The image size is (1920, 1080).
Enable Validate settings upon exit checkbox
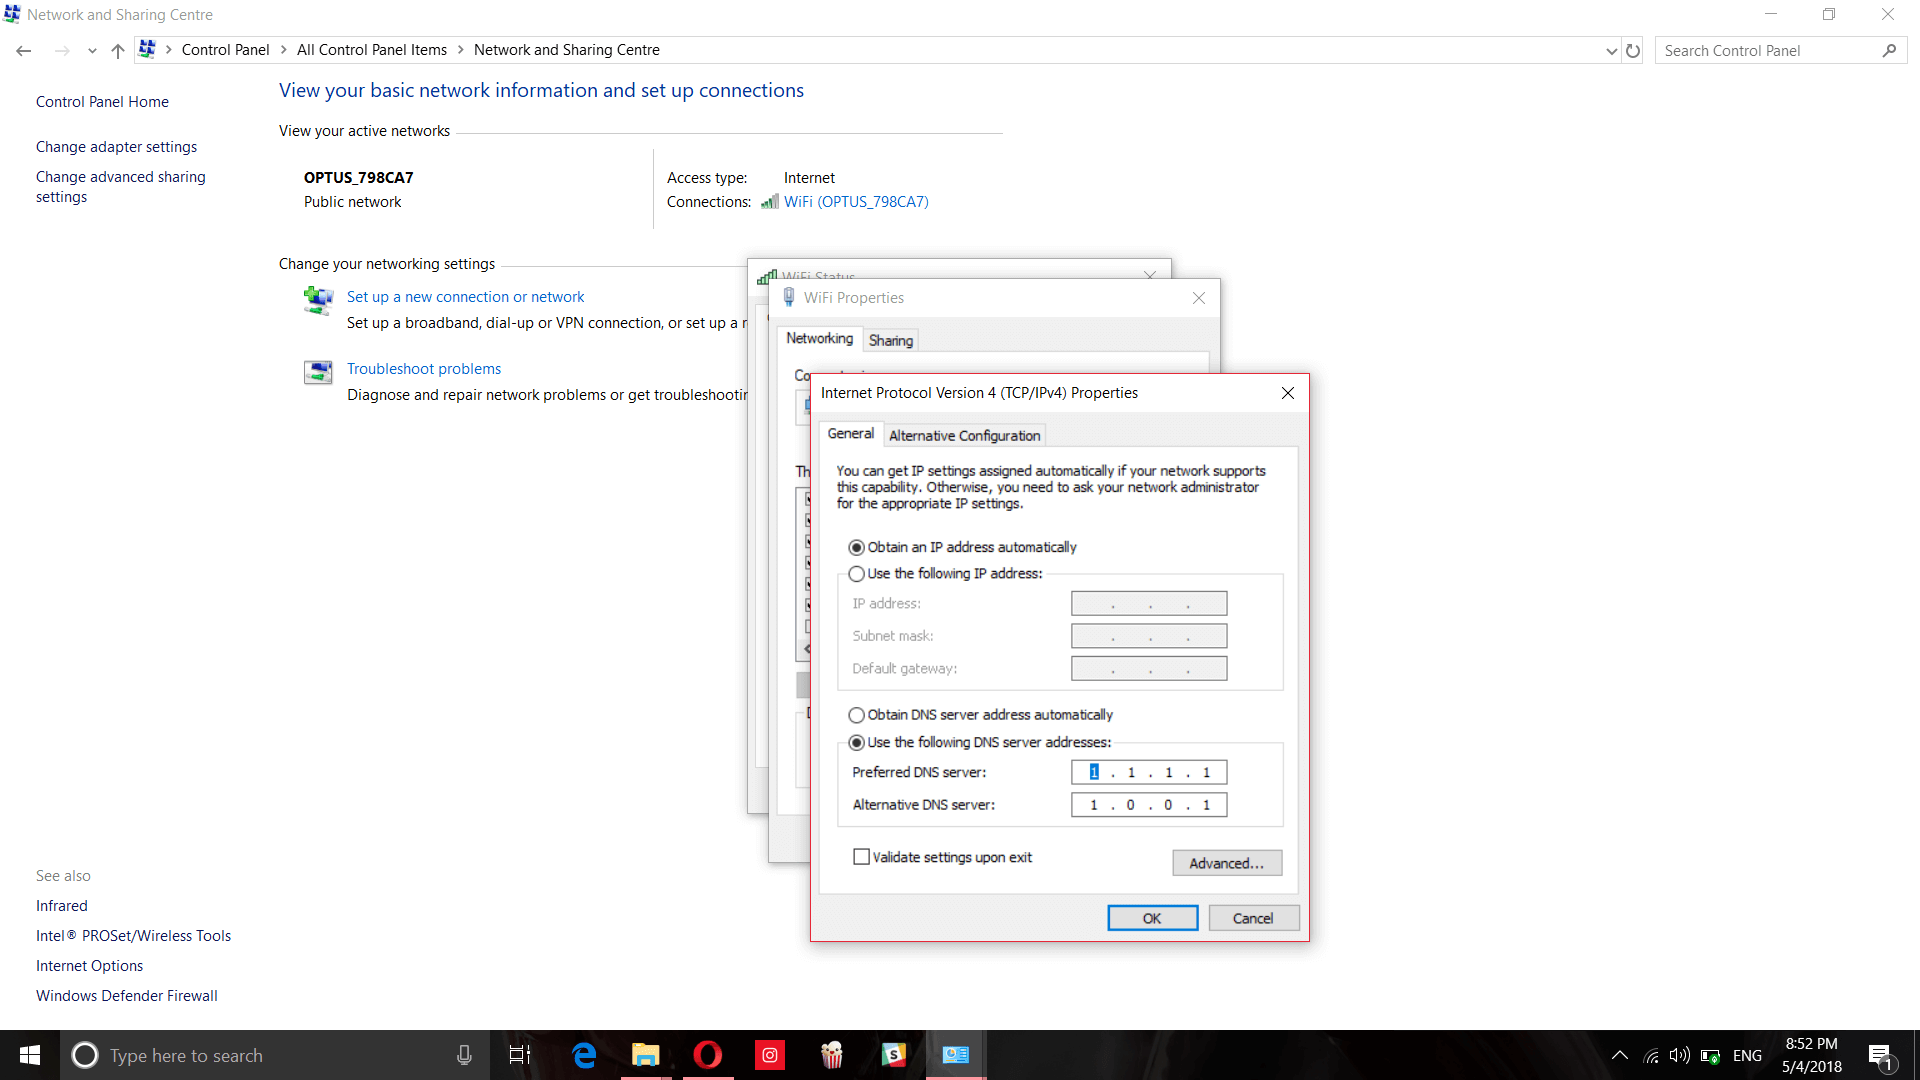tap(861, 857)
